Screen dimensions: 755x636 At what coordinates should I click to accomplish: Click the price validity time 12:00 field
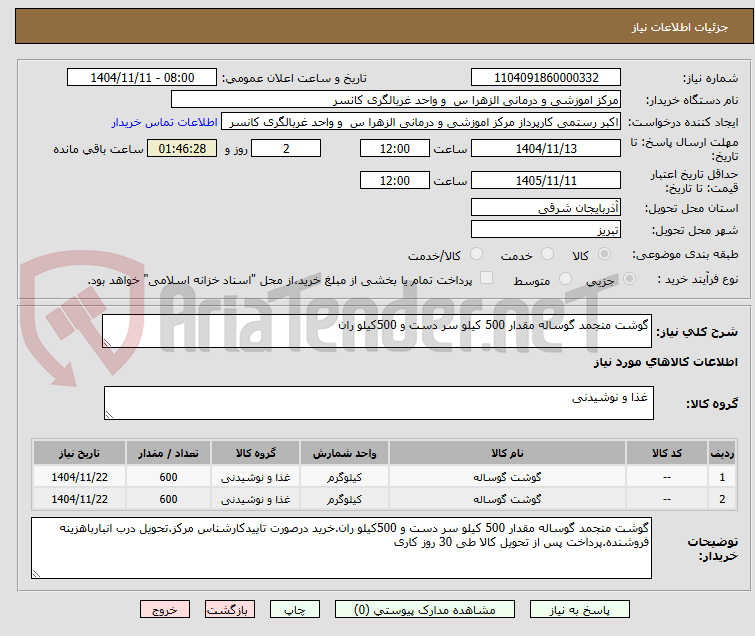(394, 181)
